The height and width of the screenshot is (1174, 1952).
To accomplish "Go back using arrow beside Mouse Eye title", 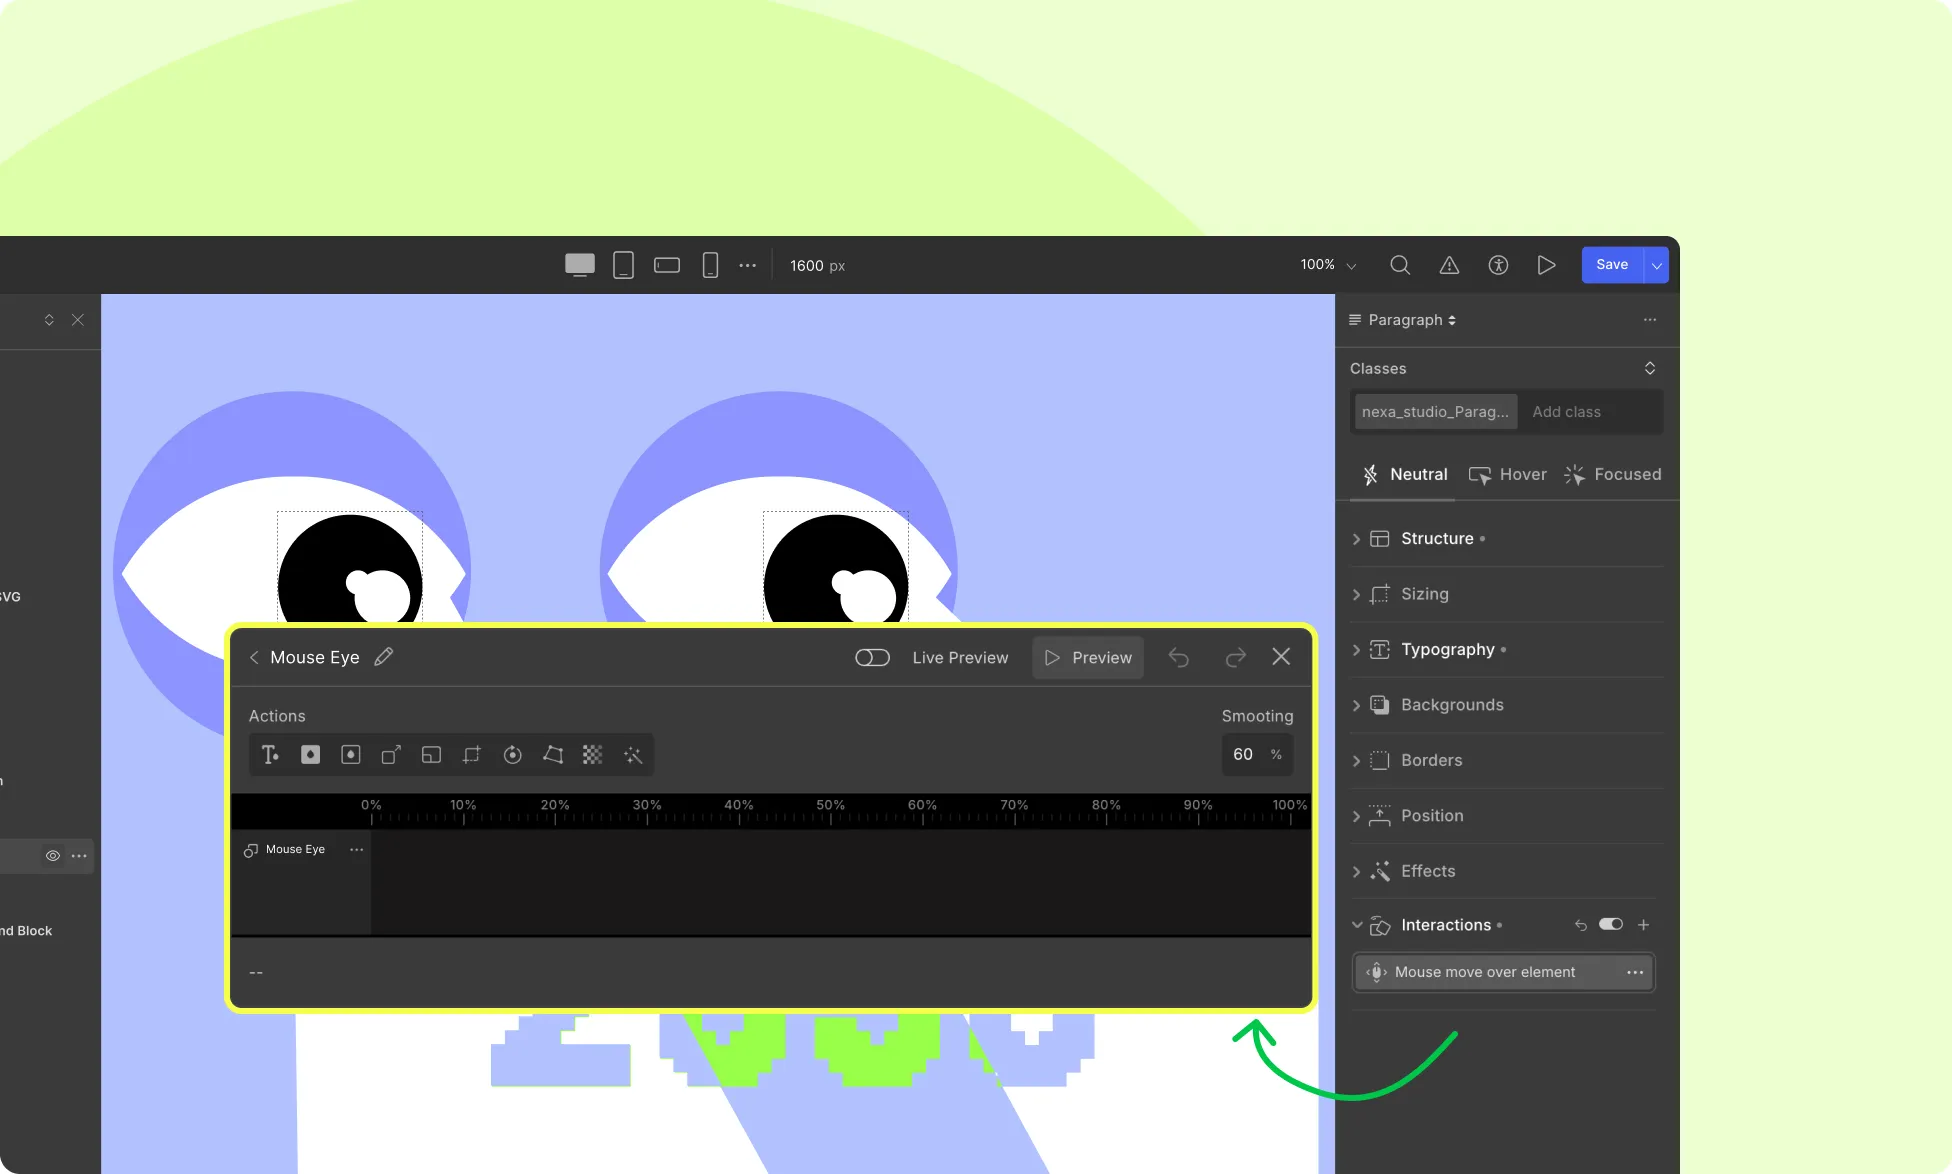I will pyautogui.click(x=254, y=657).
